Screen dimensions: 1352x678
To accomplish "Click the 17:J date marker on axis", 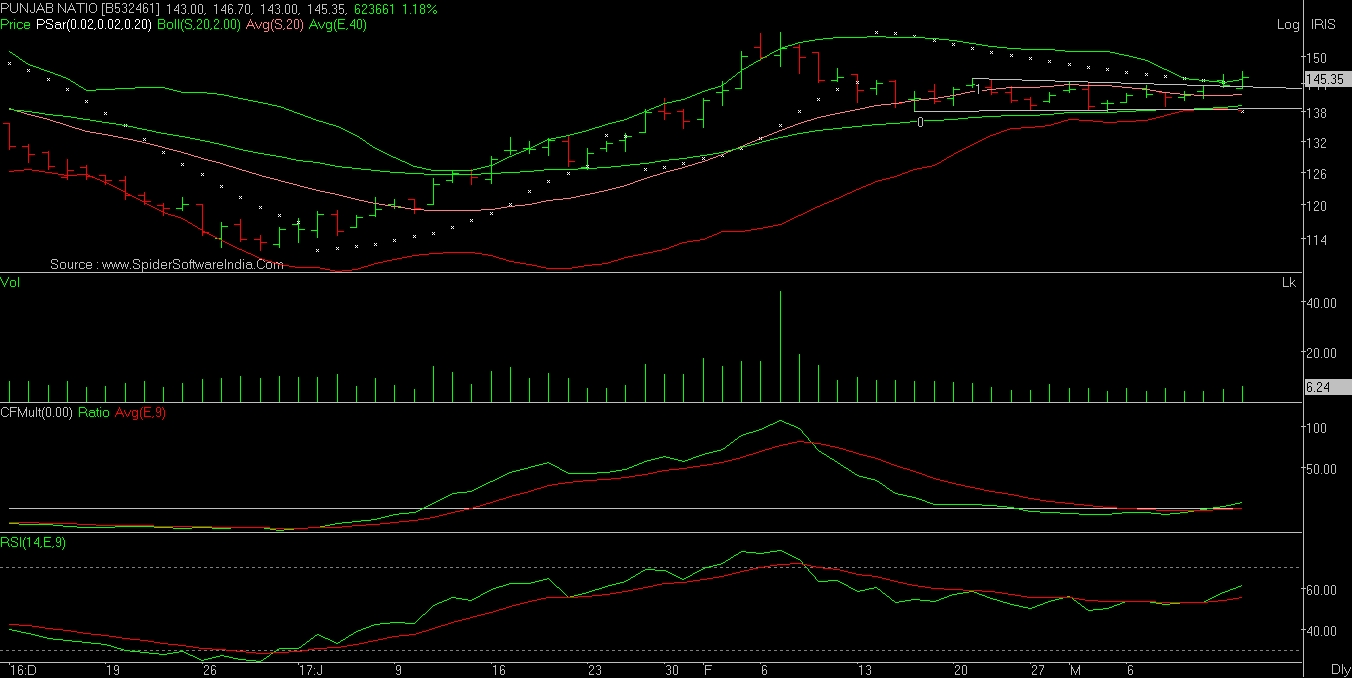I will pos(311,669).
